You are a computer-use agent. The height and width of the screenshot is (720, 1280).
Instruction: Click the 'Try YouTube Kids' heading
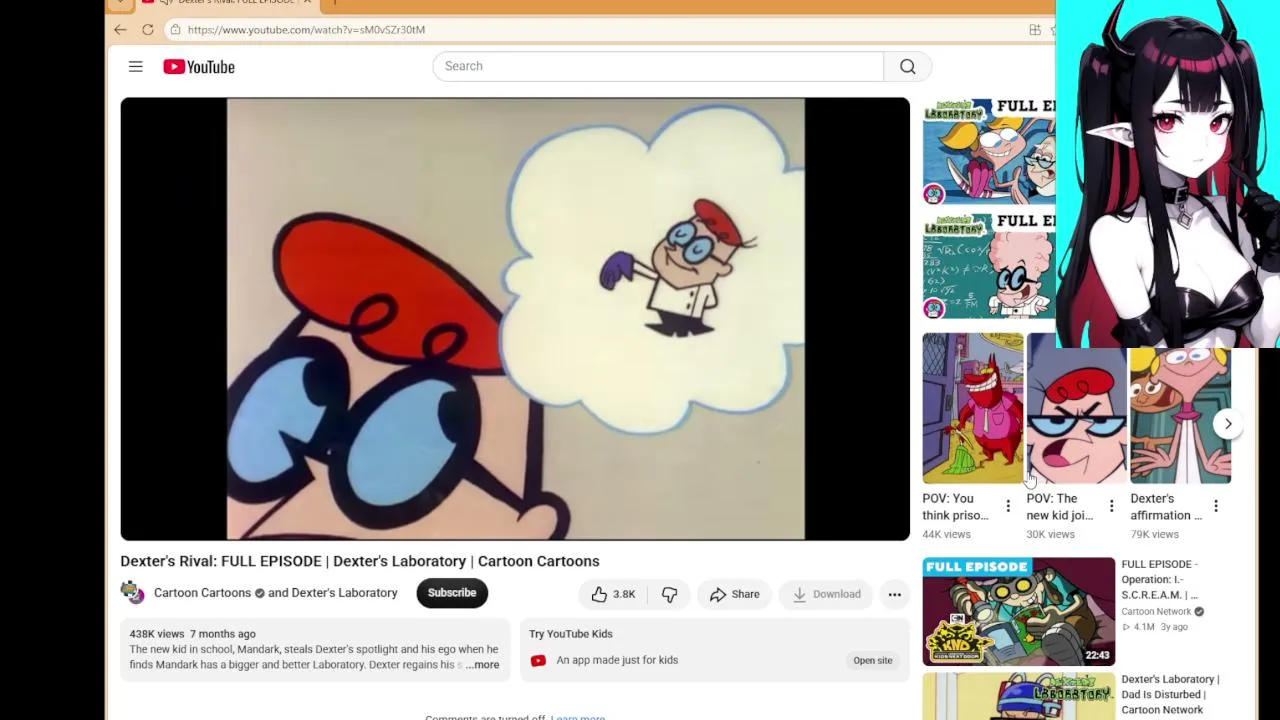[570, 634]
